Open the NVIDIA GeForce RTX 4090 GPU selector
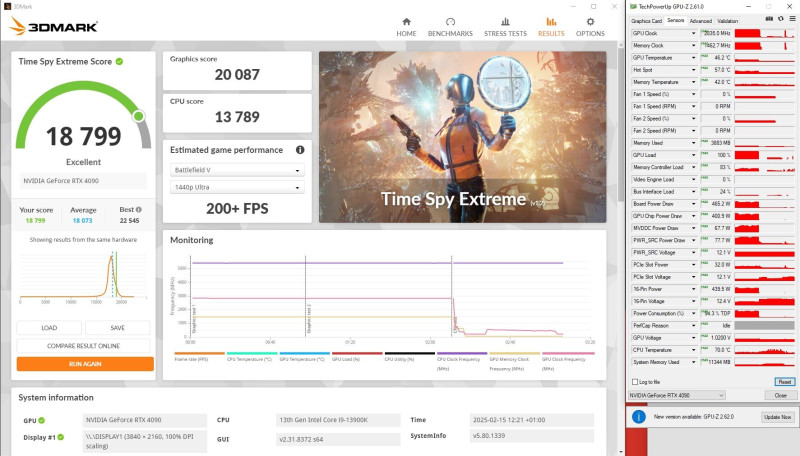Screen dimensions: 800x456 click(677, 395)
